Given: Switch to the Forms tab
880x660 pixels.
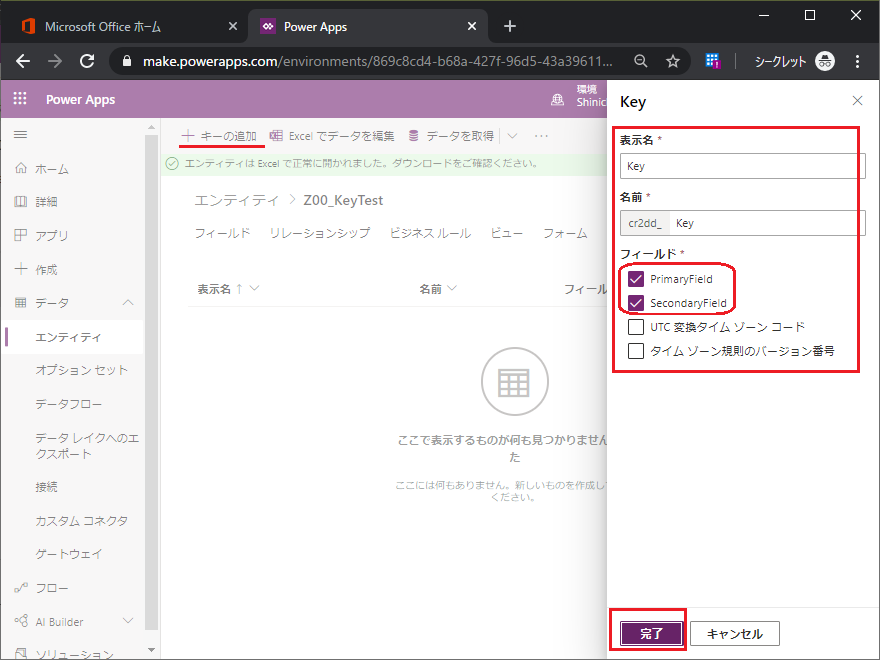Looking at the screenshot, I should coord(565,233).
